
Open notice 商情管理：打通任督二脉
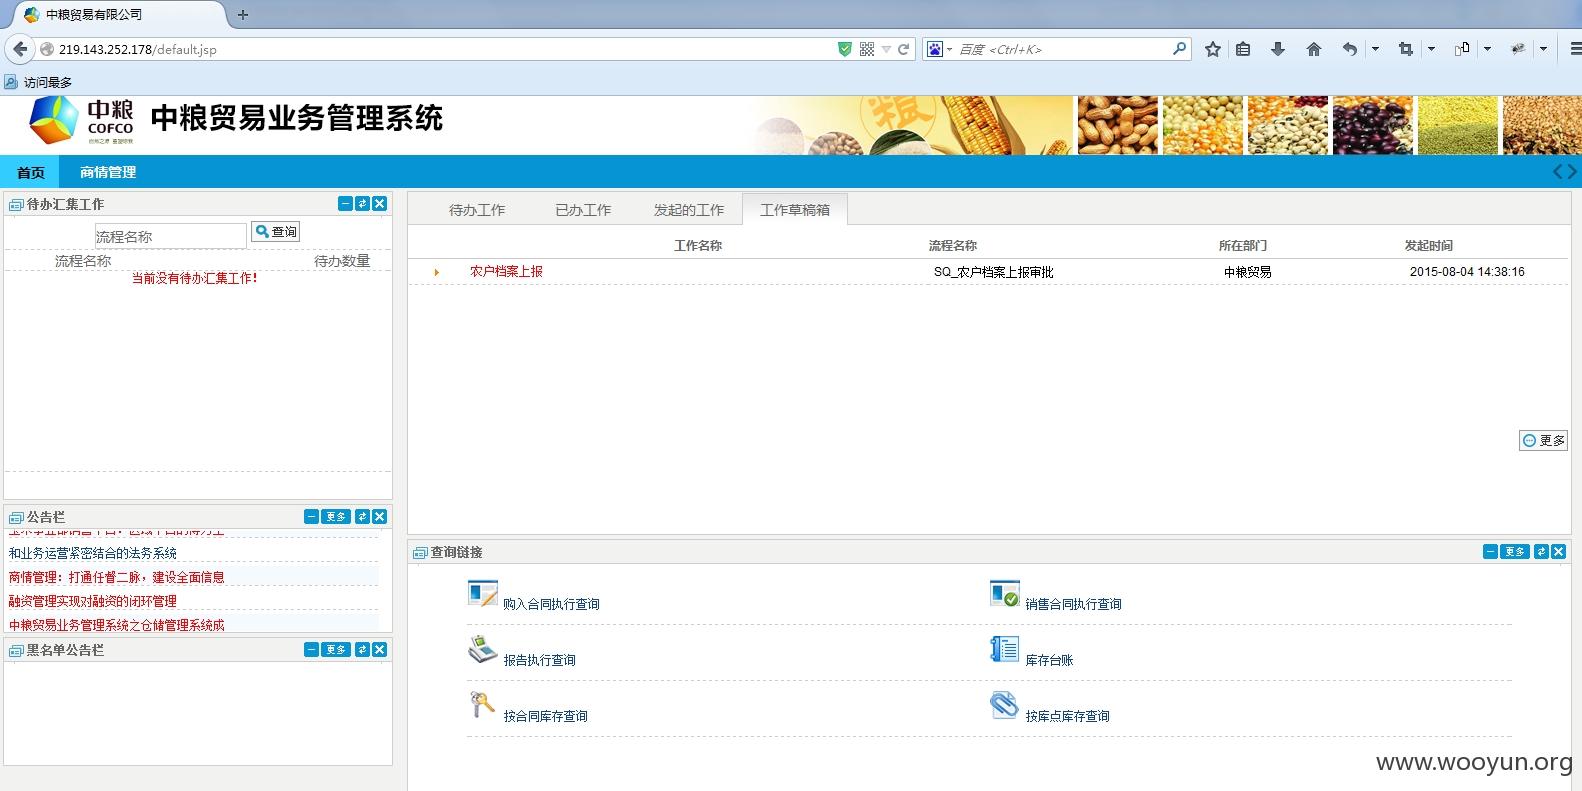tap(116, 577)
